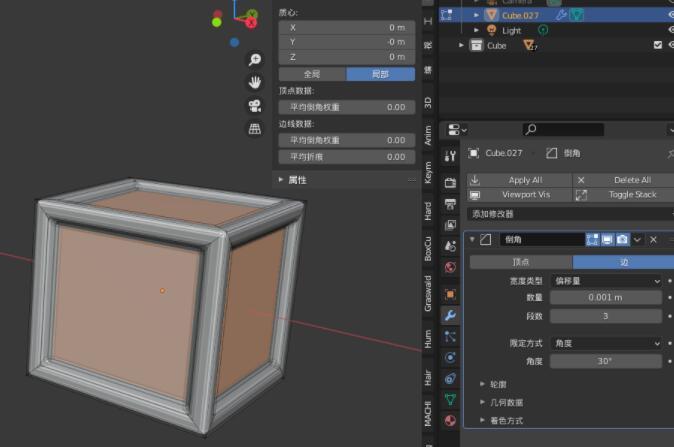Hide the Cube collection with eye icon
This screenshot has width=674, height=447.
[x=671, y=45]
